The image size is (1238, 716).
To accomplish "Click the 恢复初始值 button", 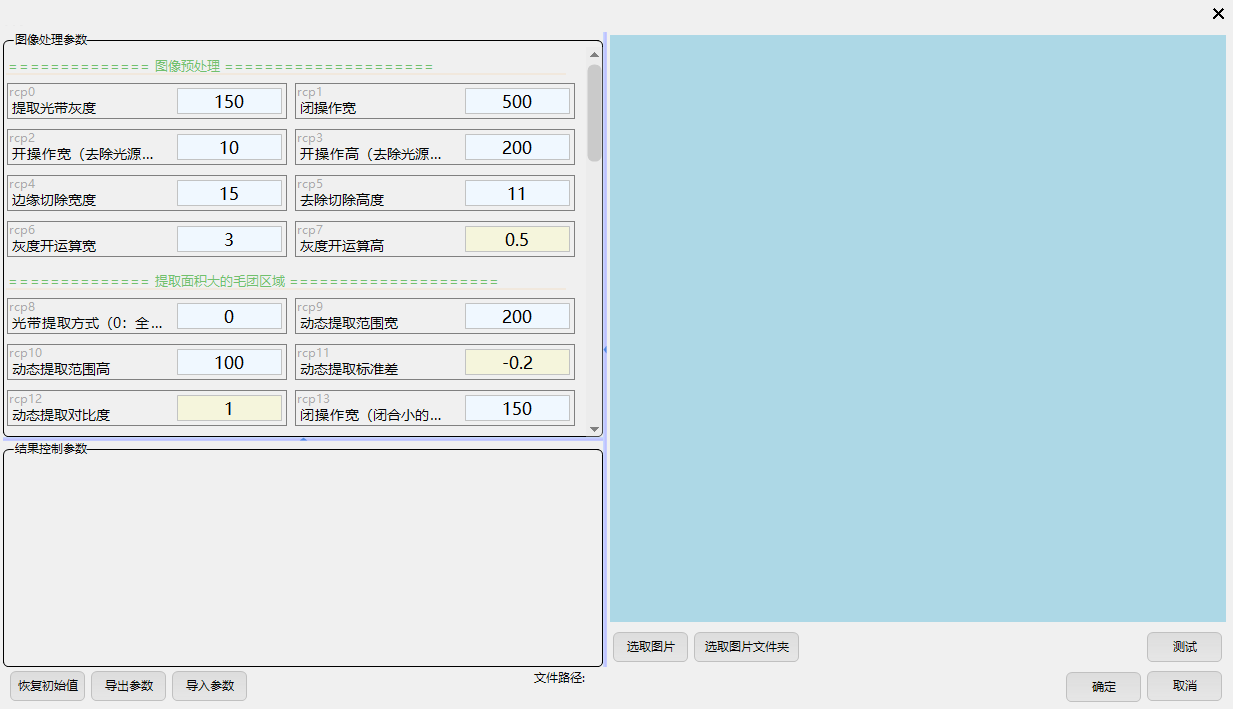I will coord(46,686).
